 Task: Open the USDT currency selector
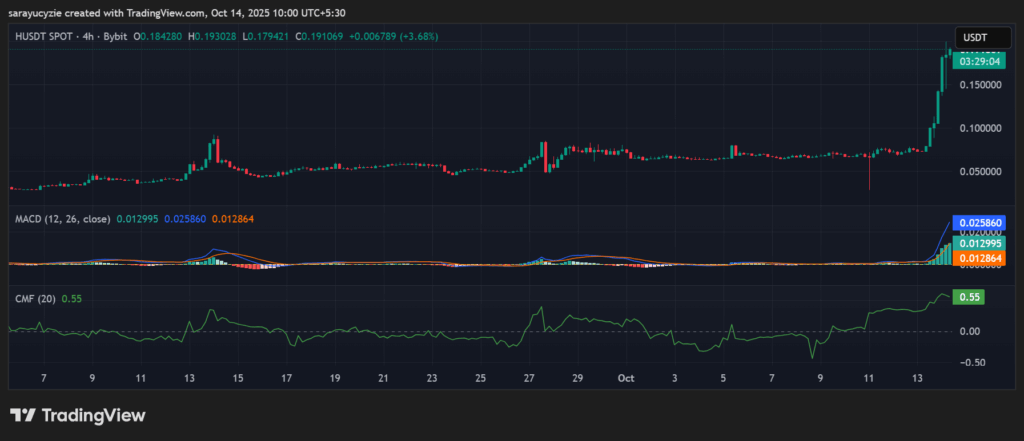click(974, 37)
